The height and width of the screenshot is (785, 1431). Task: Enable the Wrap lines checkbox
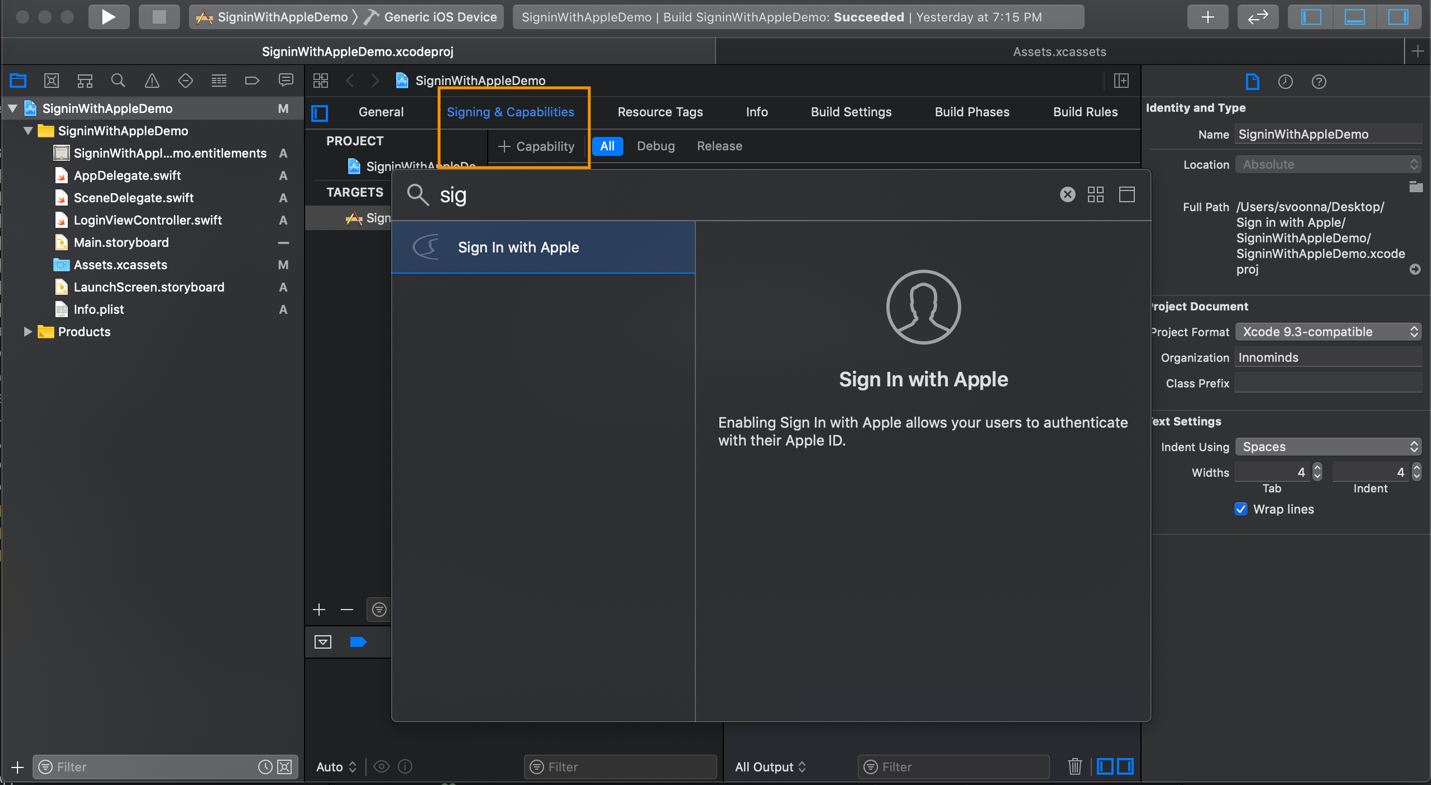coord(1240,509)
